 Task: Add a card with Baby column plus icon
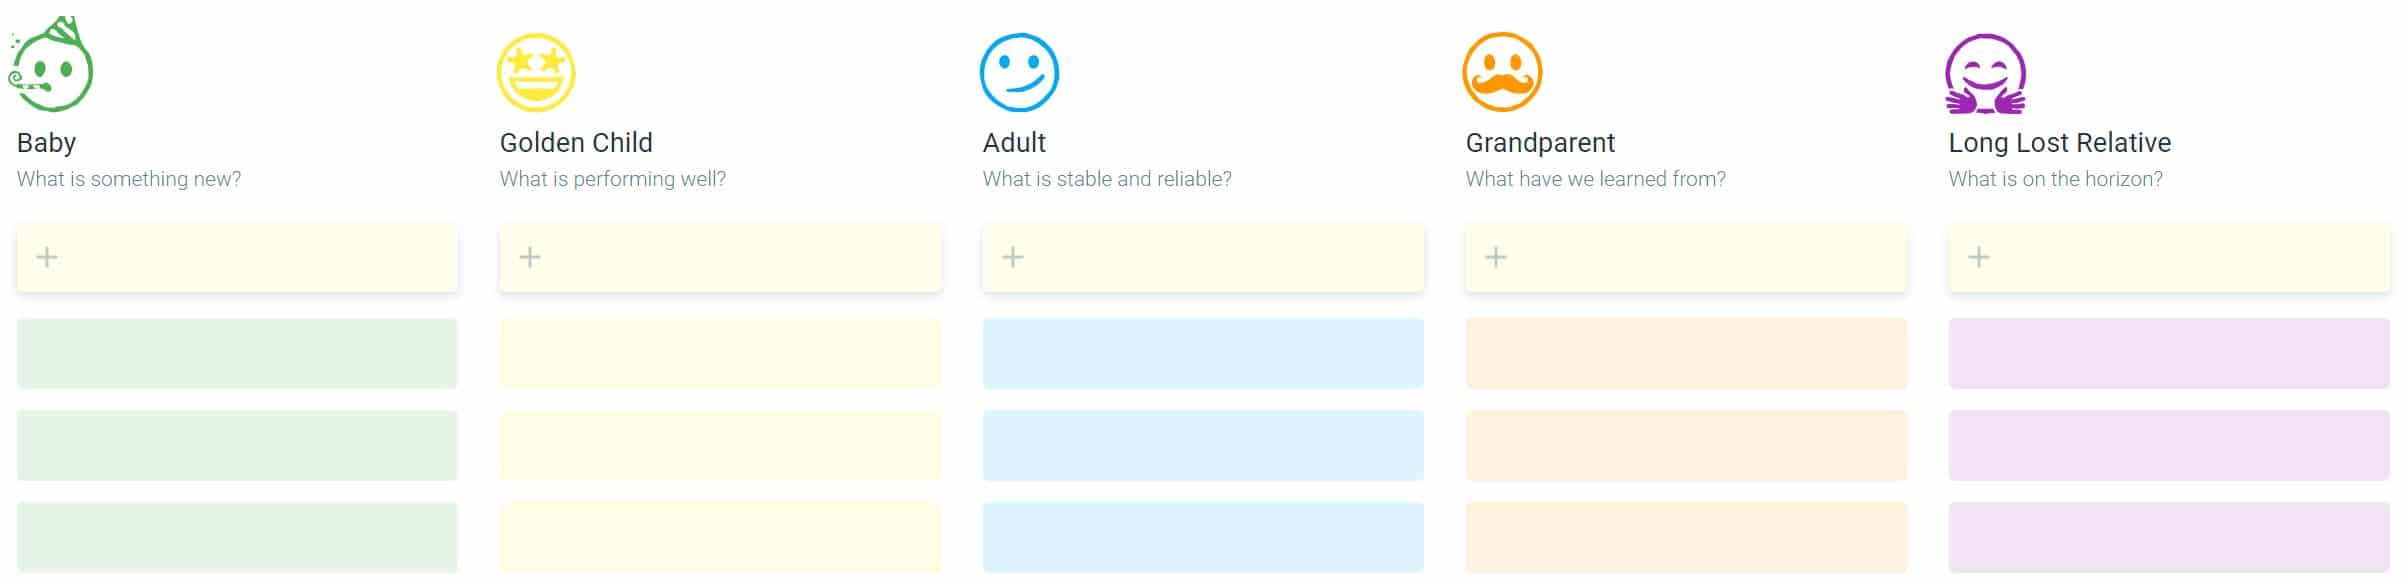[x=47, y=257]
